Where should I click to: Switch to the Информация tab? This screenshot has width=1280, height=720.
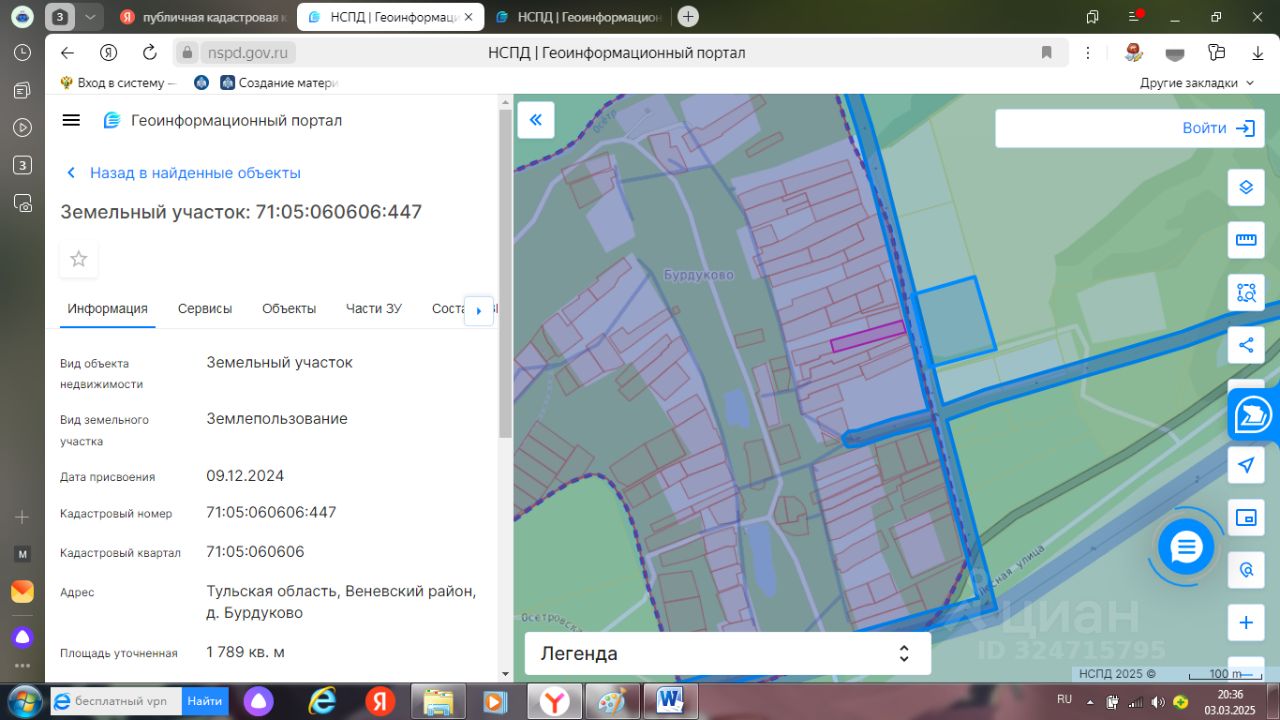108,309
